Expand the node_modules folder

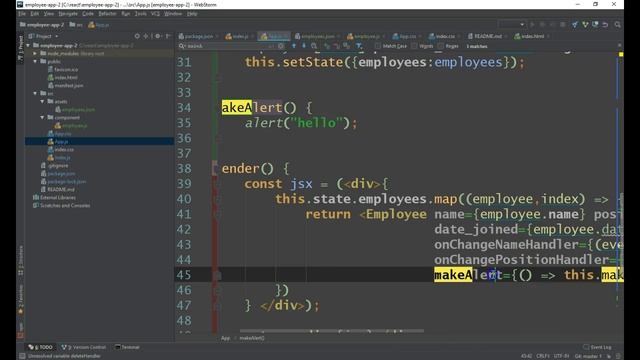click(35, 53)
